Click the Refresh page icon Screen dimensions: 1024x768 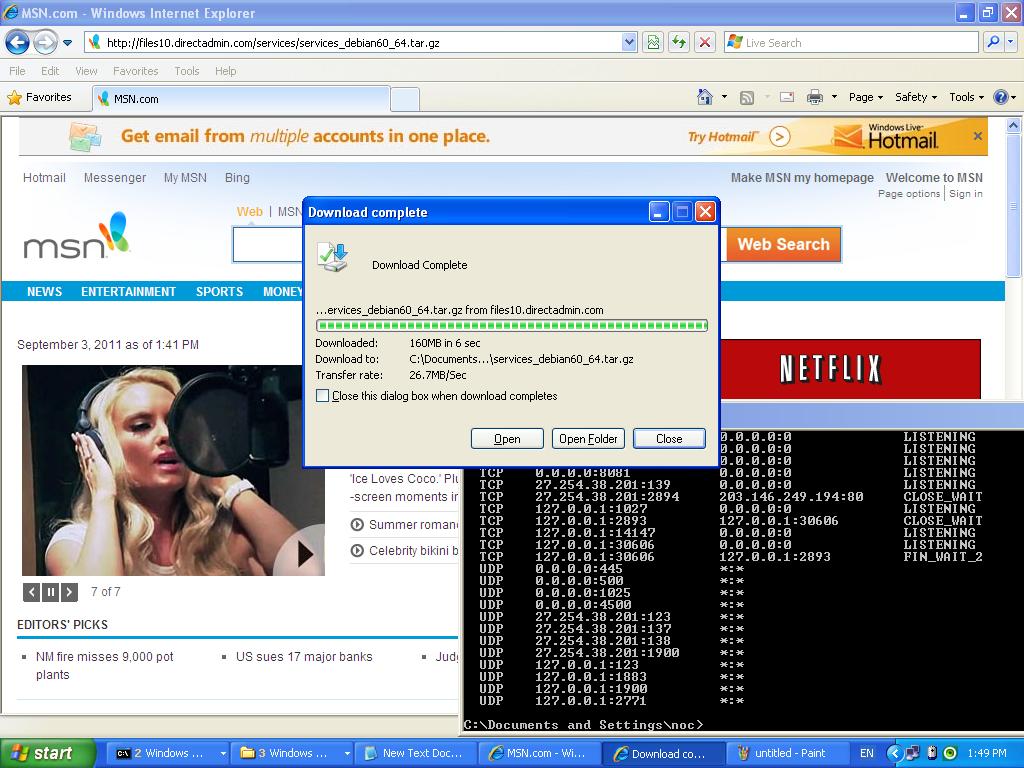click(679, 42)
